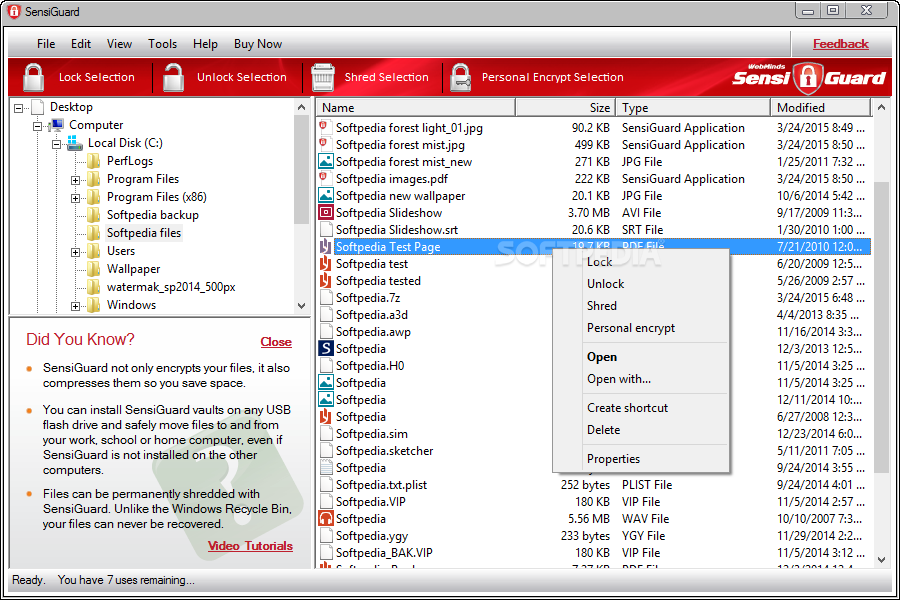Click the PDF icon of Softpedia test
This screenshot has width=900, height=600.
click(325, 264)
